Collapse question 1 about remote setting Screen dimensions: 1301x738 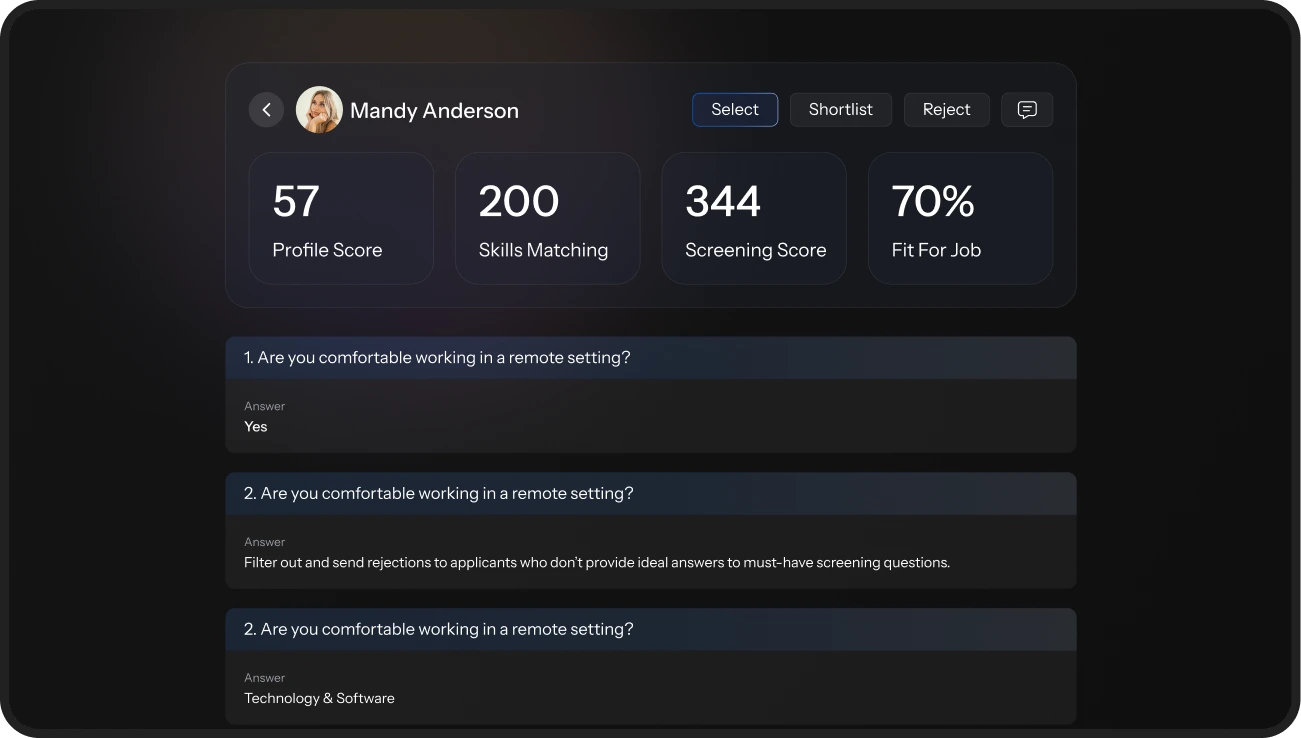(650, 358)
